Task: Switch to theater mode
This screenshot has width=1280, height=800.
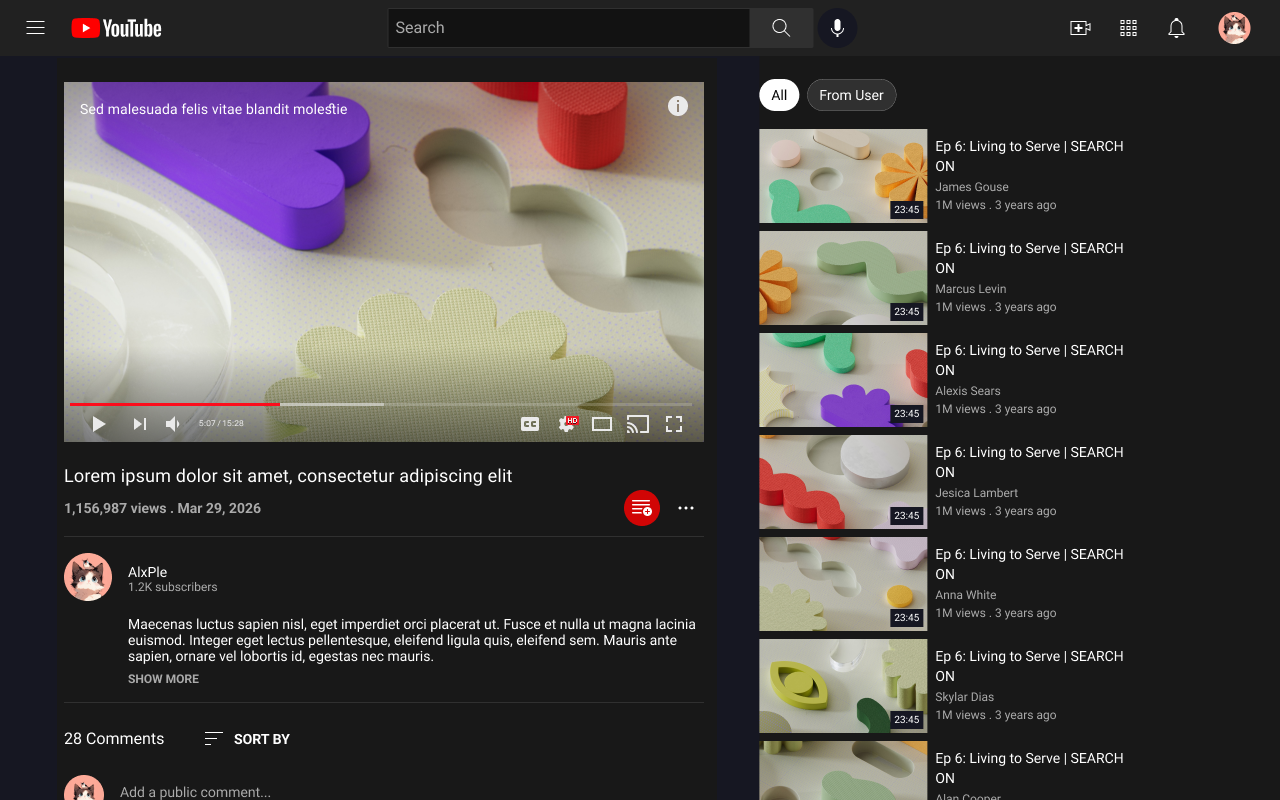Action: [x=602, y=424]
